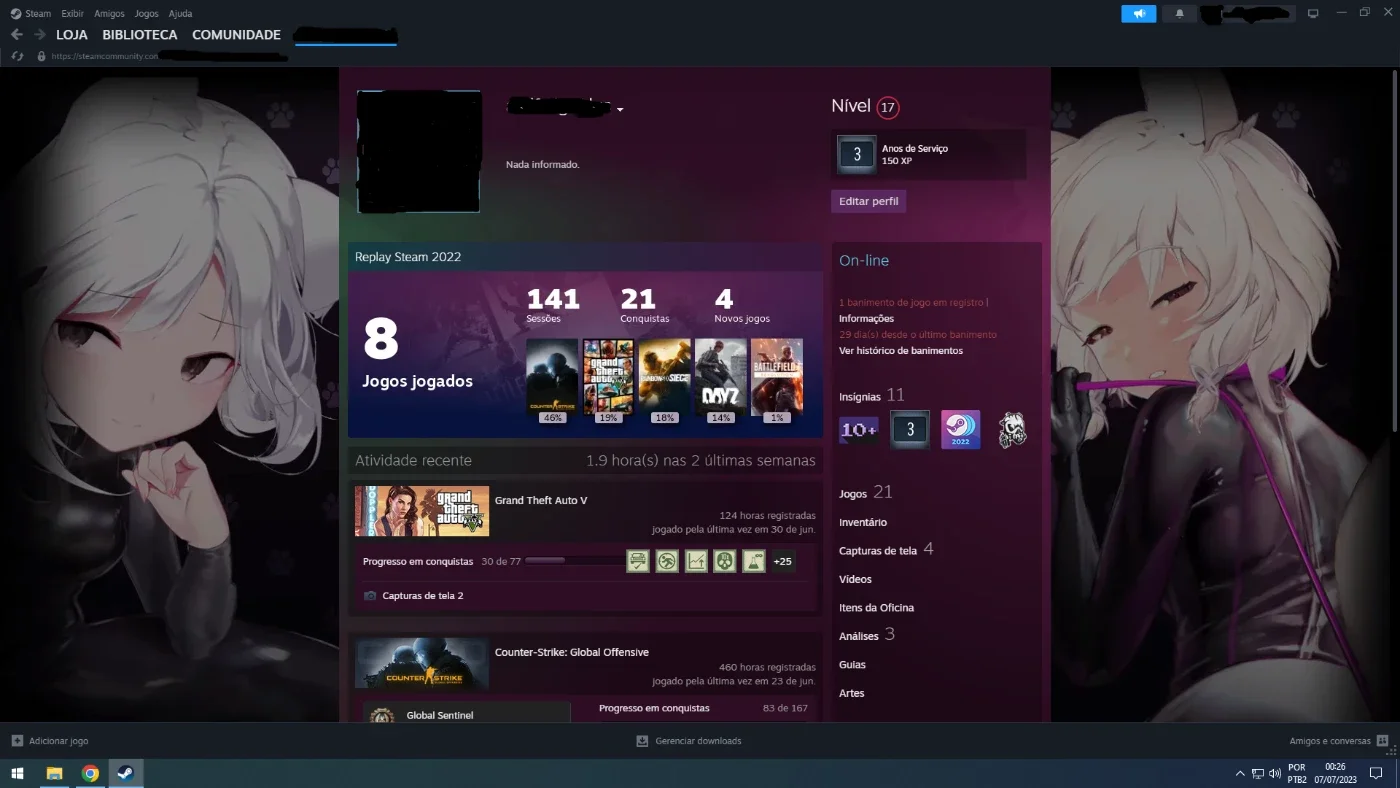The width and height of the screenshot is (1400, 788).
Task: Open the car achievement icon for GTA V
Action: (638, 561)
